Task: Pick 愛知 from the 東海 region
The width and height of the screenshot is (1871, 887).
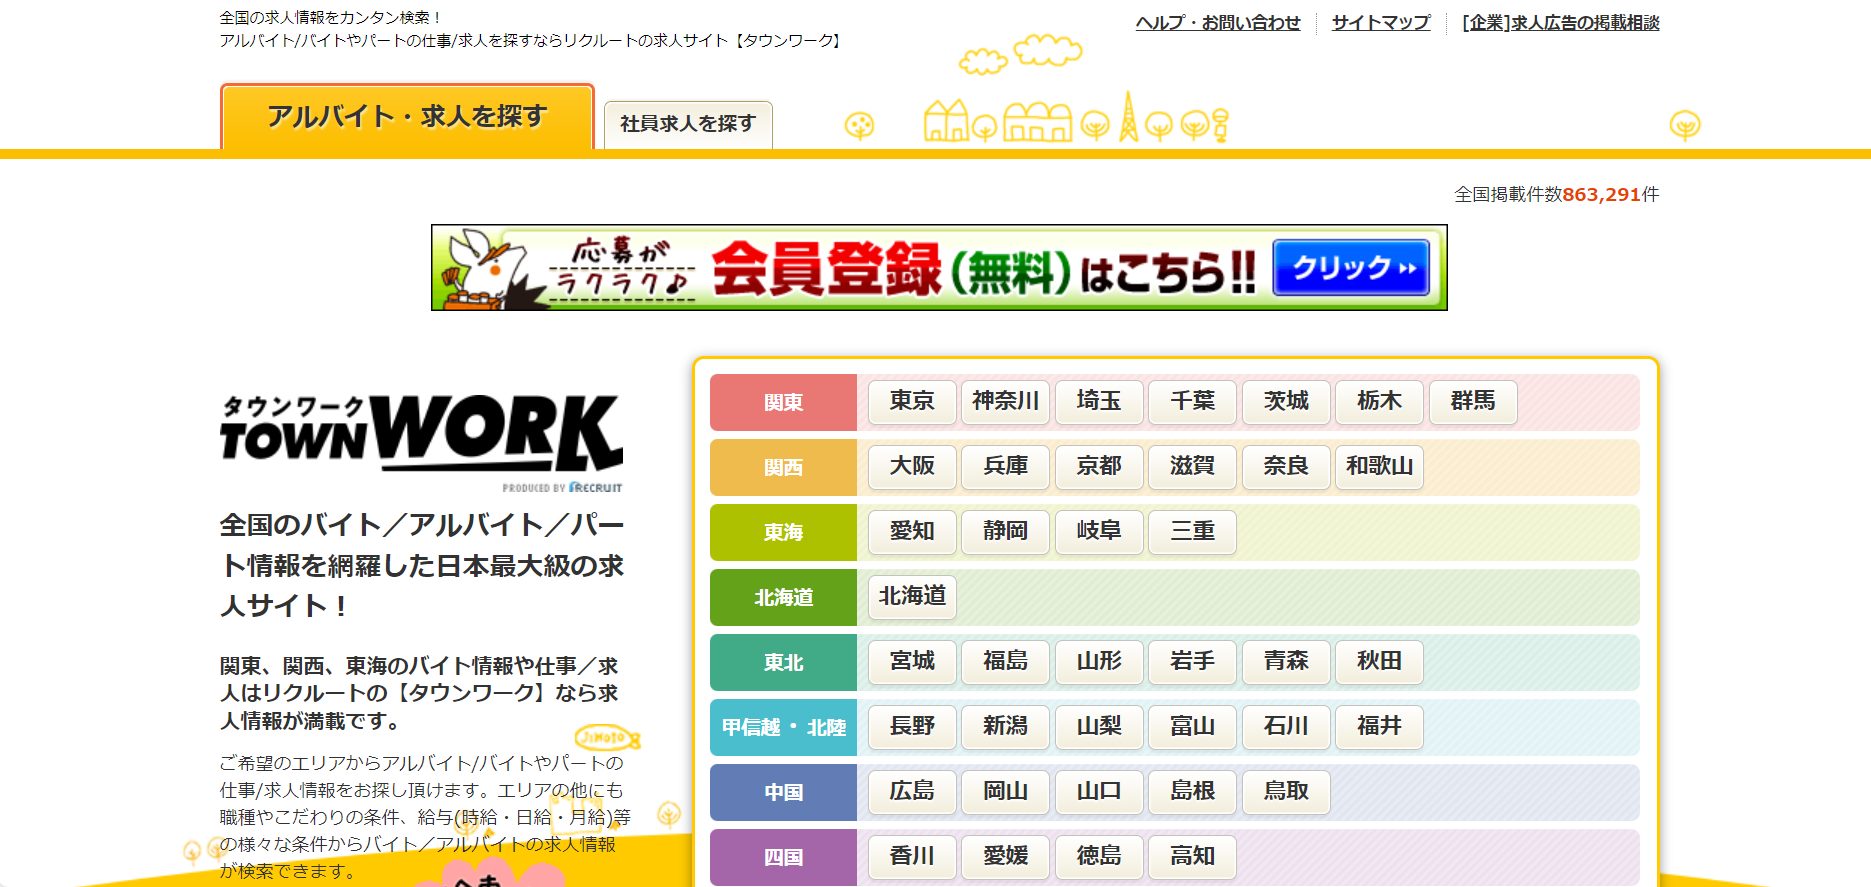Action: click(x=912, y=532)
